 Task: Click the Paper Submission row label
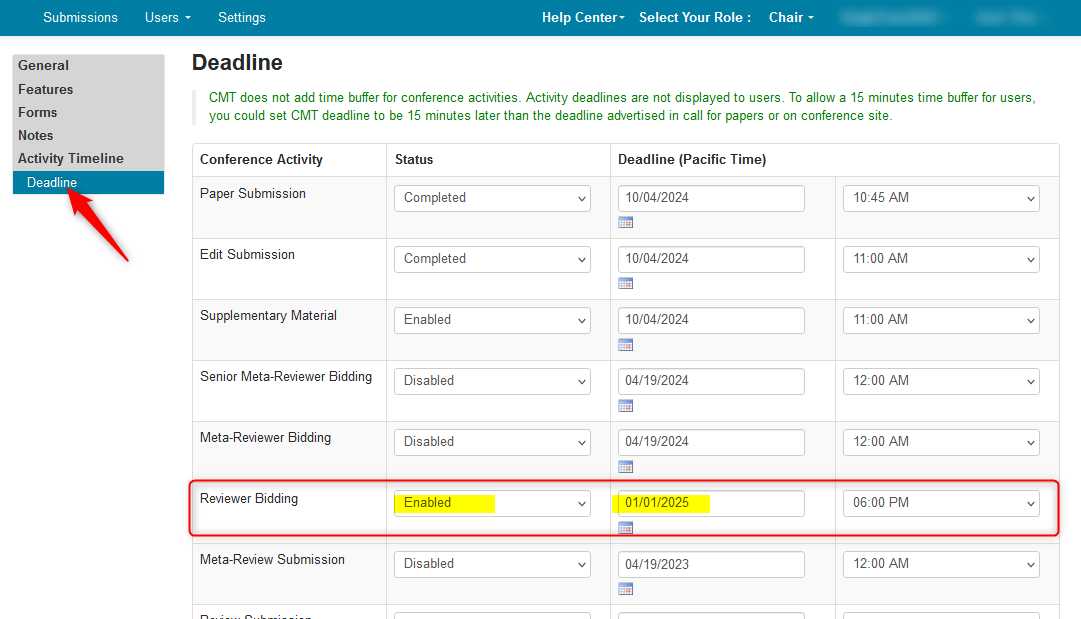[252, 194]
